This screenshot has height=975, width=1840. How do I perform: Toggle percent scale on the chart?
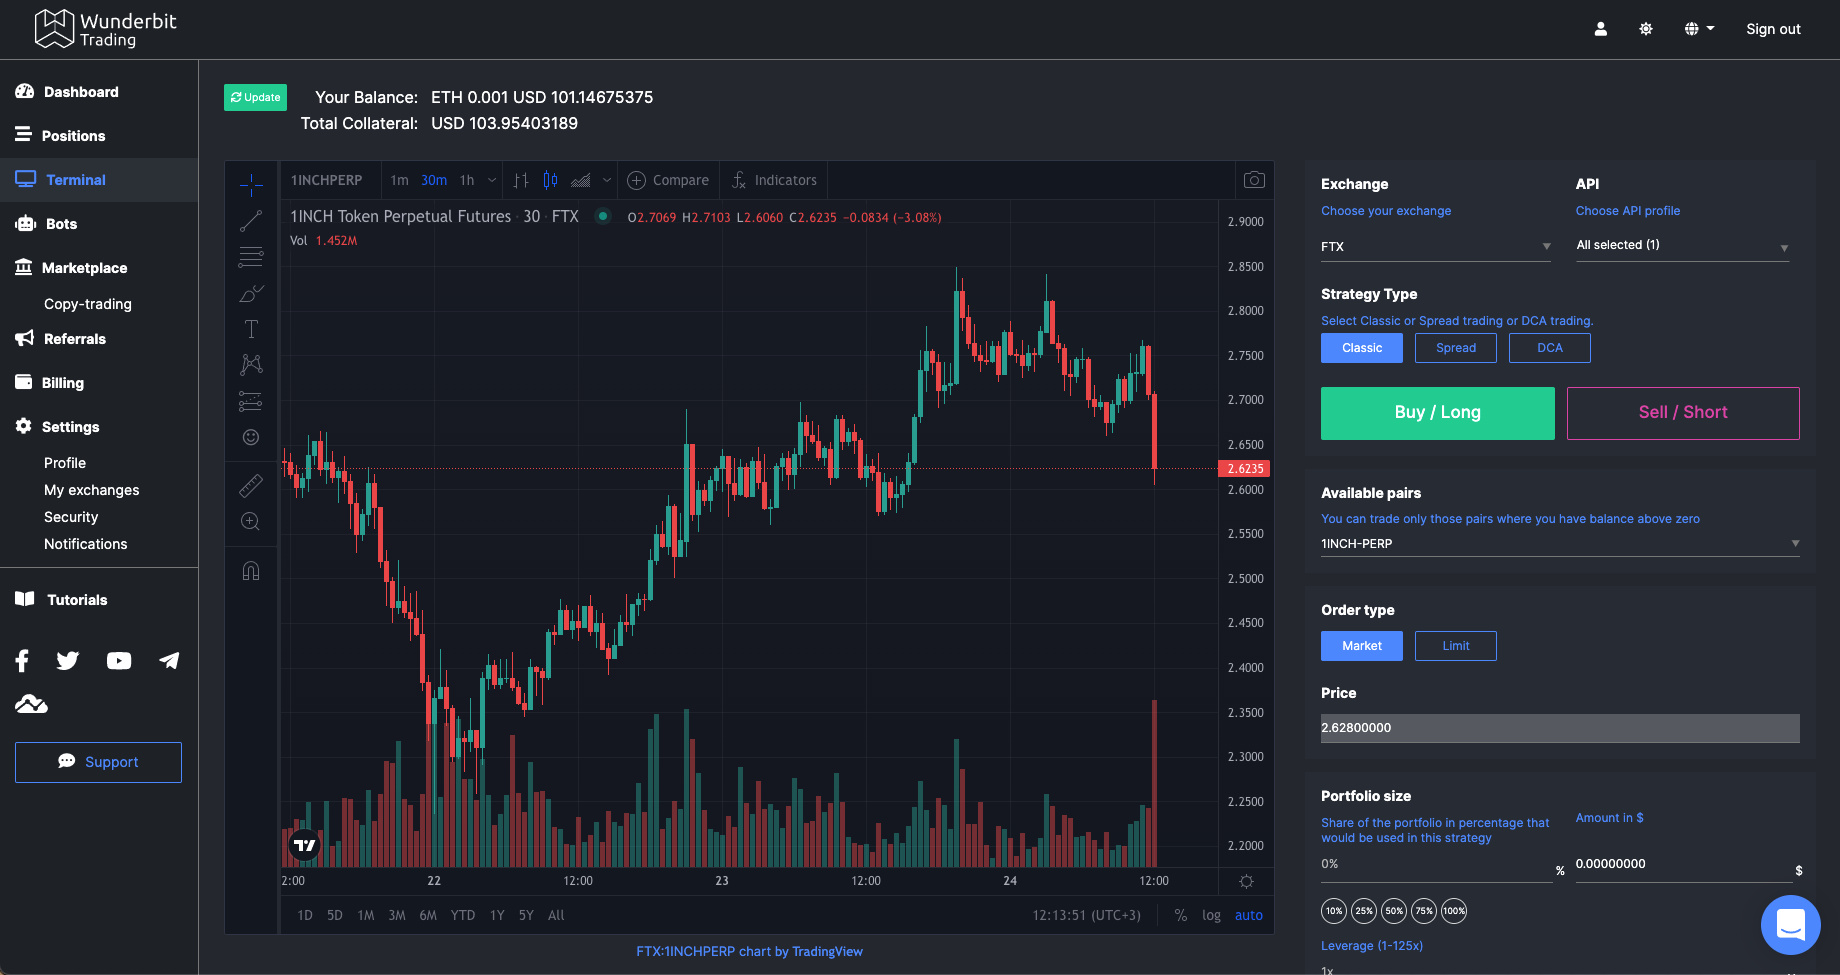[1181, 915]
